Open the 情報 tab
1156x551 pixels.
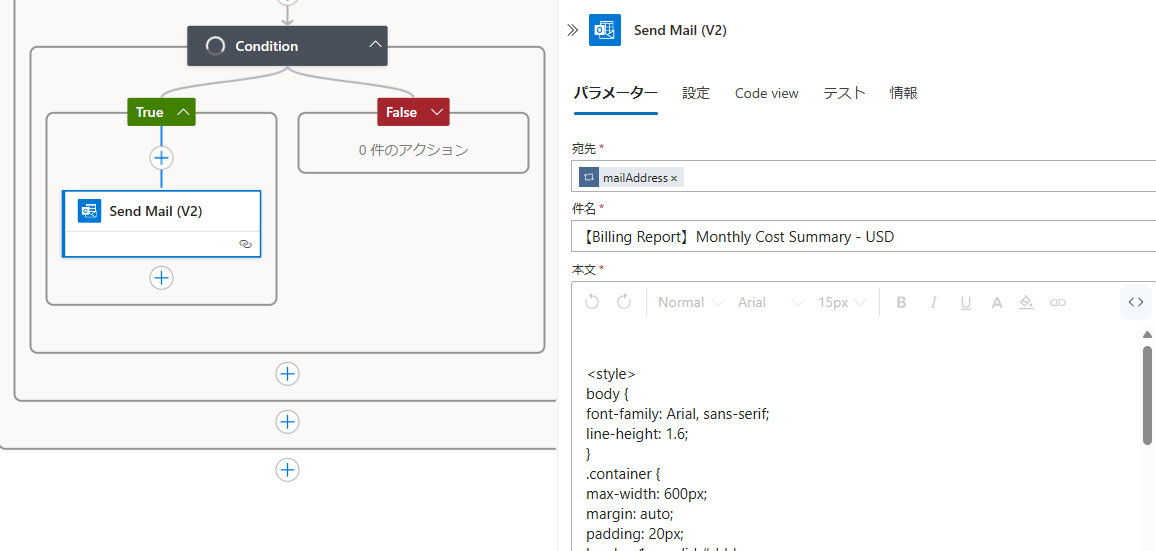pos(904,93)
